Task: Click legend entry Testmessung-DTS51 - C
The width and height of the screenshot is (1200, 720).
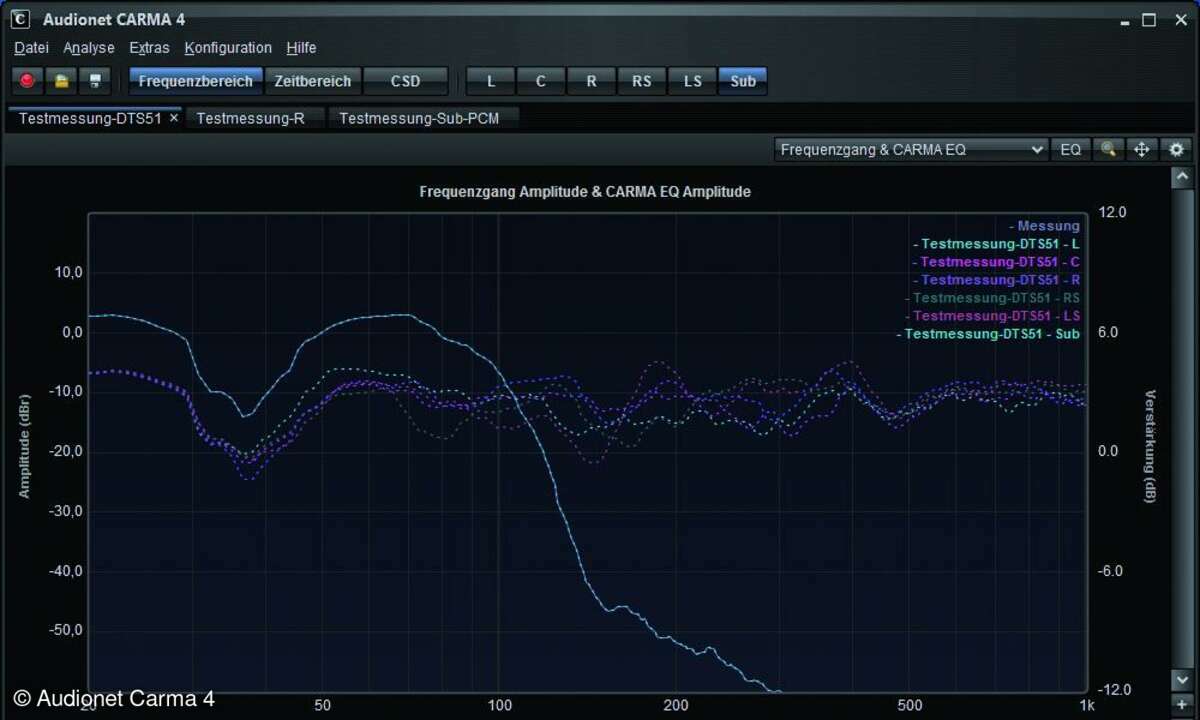Action: pyautogui.click(x=996, y=262)
